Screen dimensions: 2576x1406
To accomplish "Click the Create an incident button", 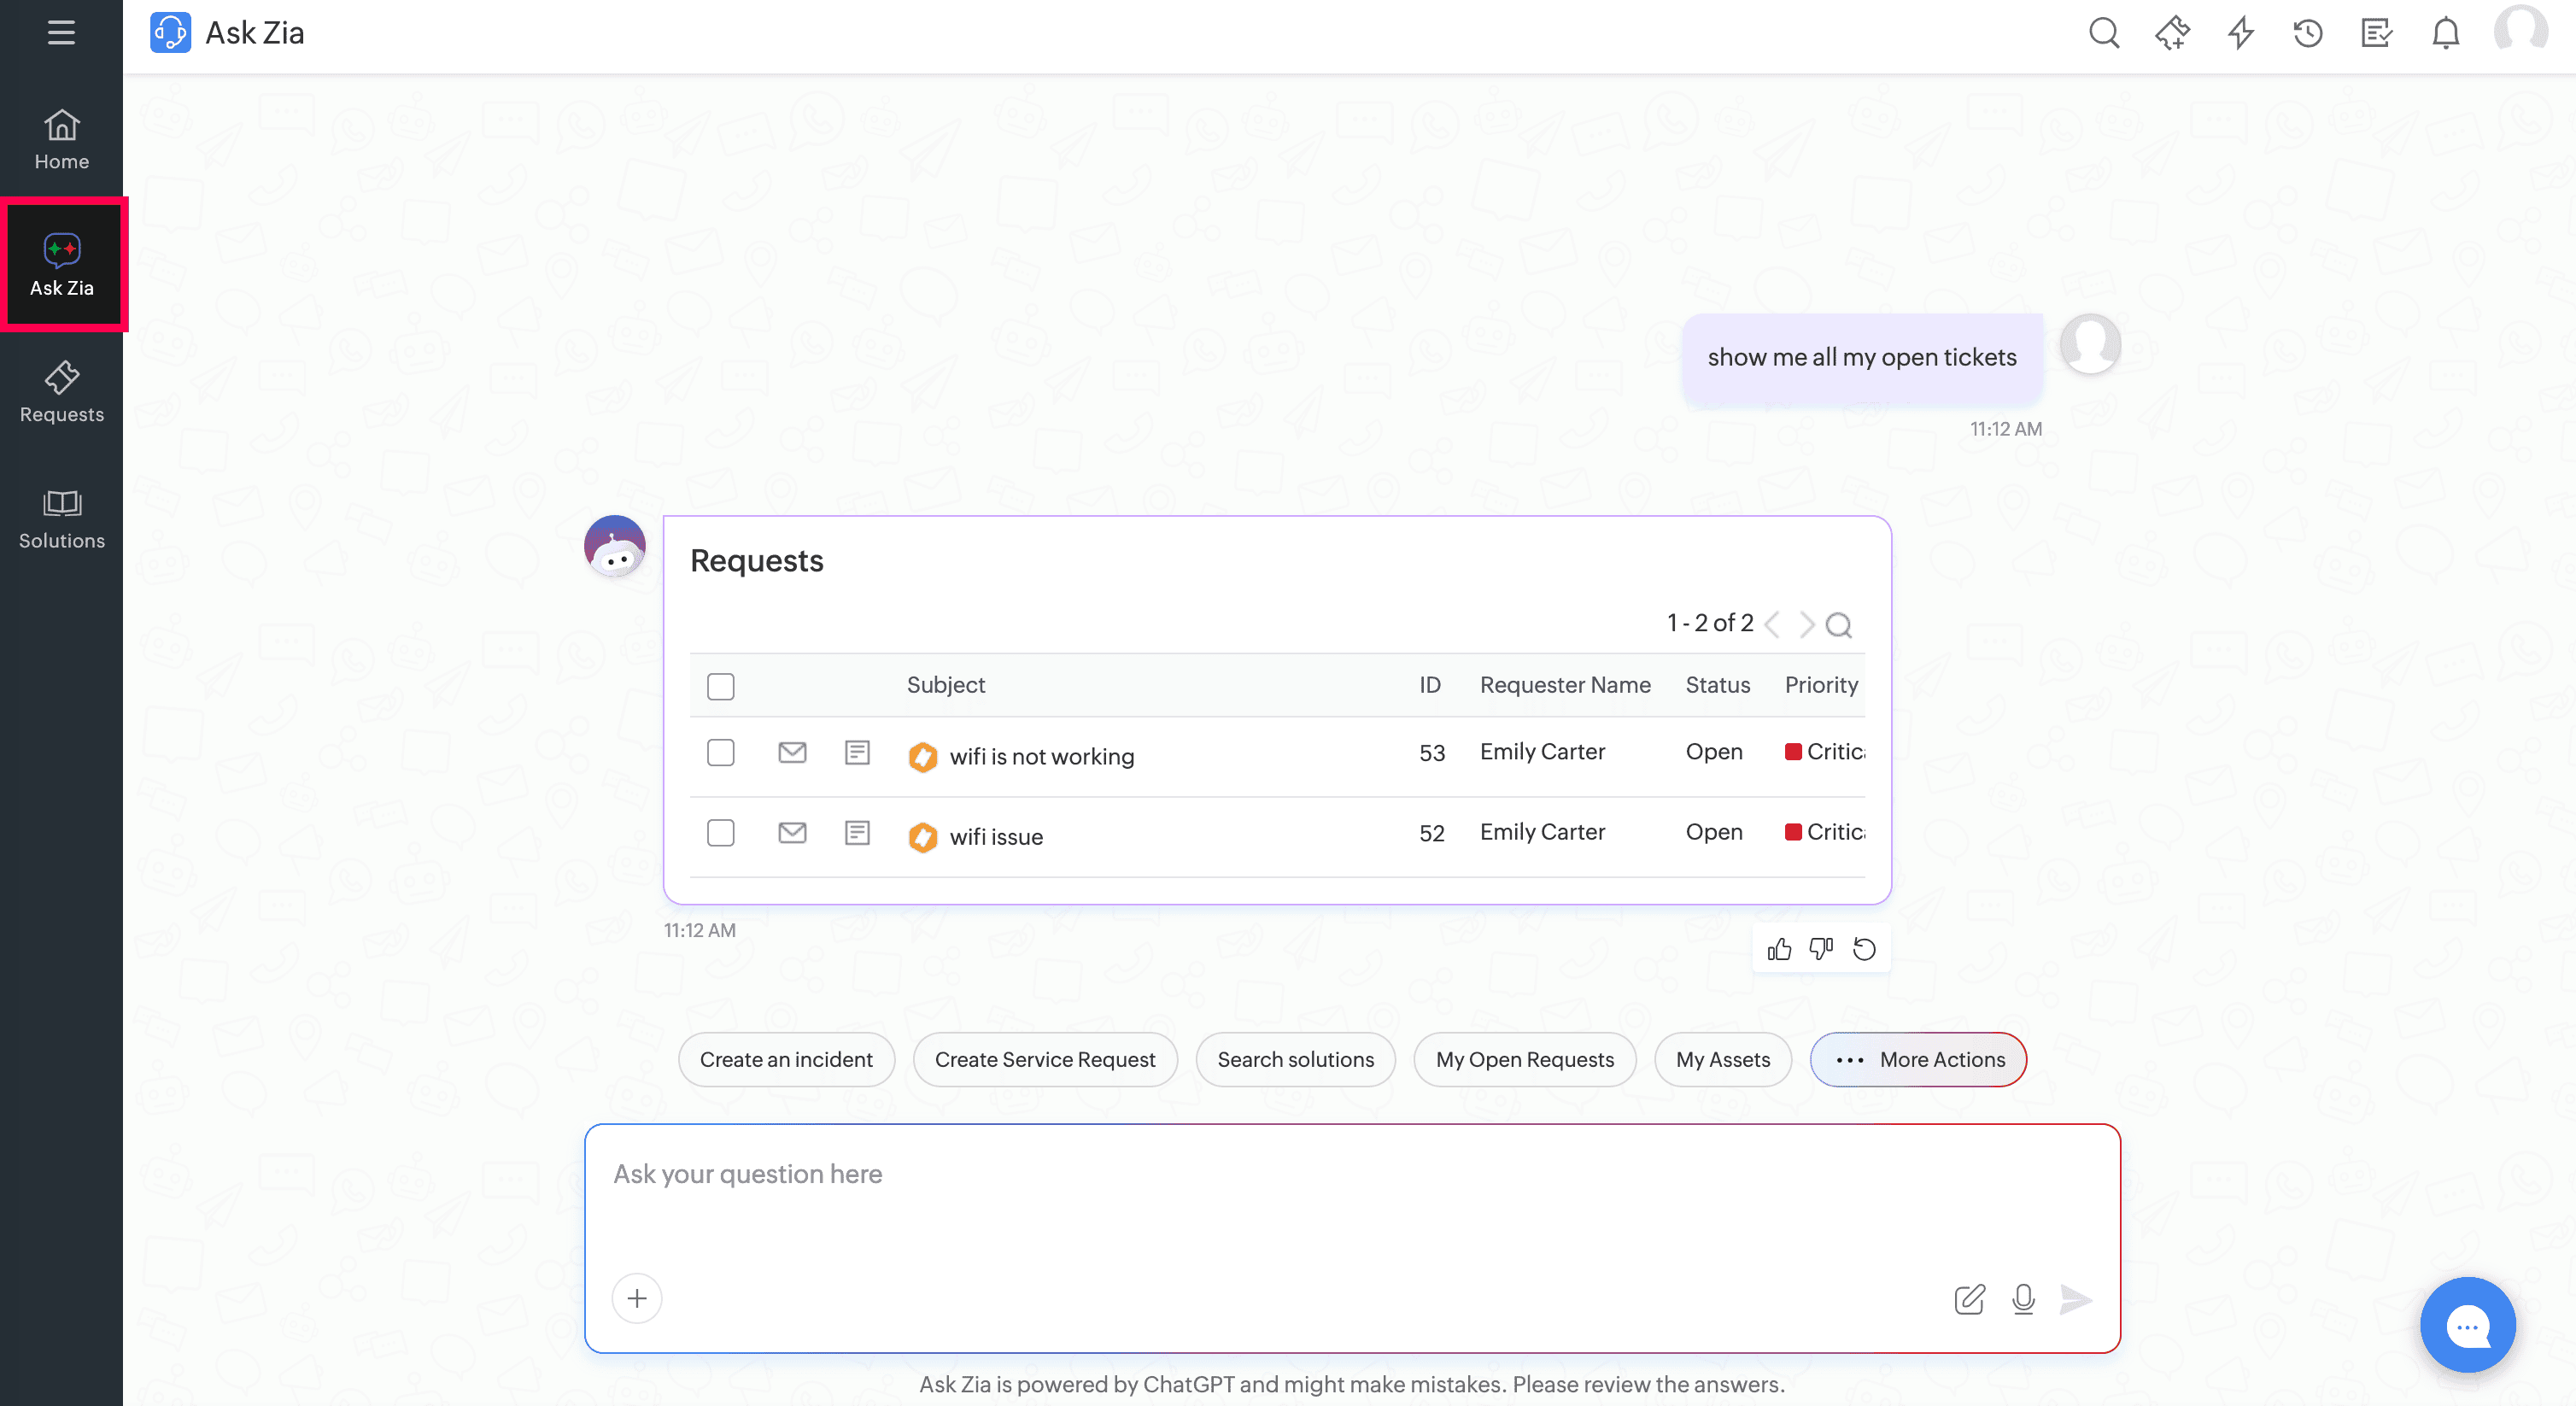I will [786, 1059].
